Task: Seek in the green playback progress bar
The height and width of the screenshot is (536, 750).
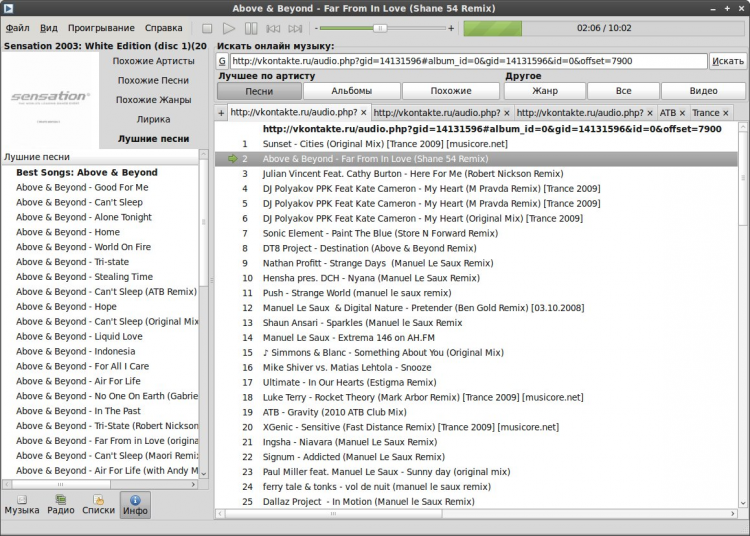Action: click(x=604, y=28)
